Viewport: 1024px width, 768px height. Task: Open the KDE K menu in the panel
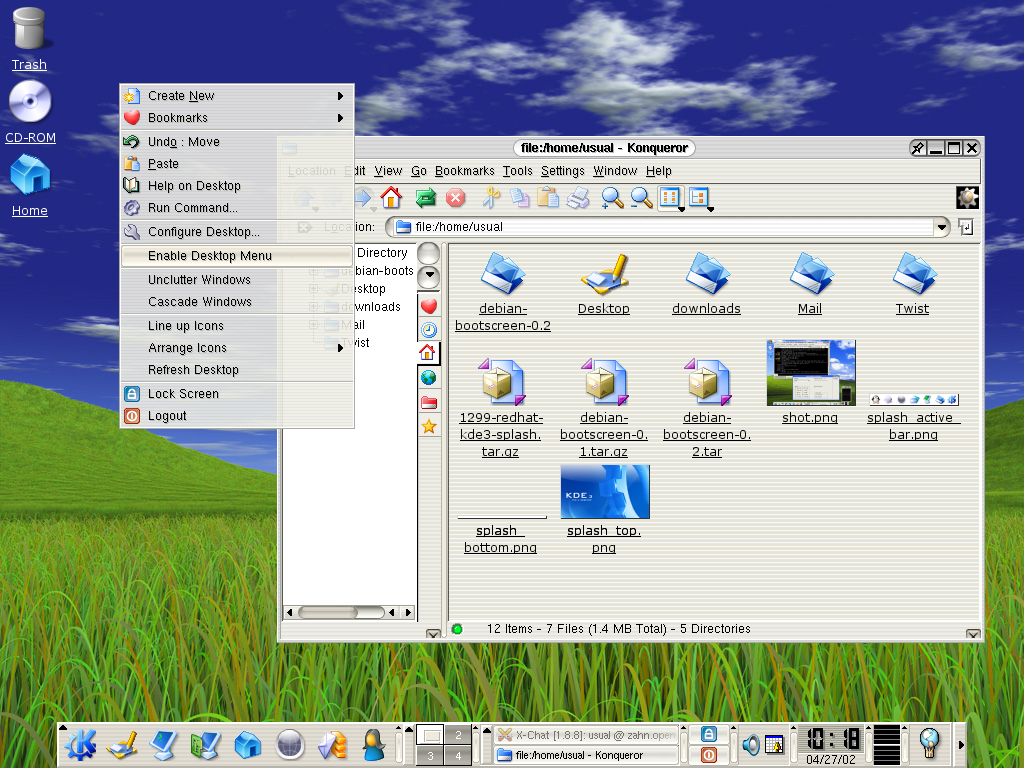(x=80, y=744)
